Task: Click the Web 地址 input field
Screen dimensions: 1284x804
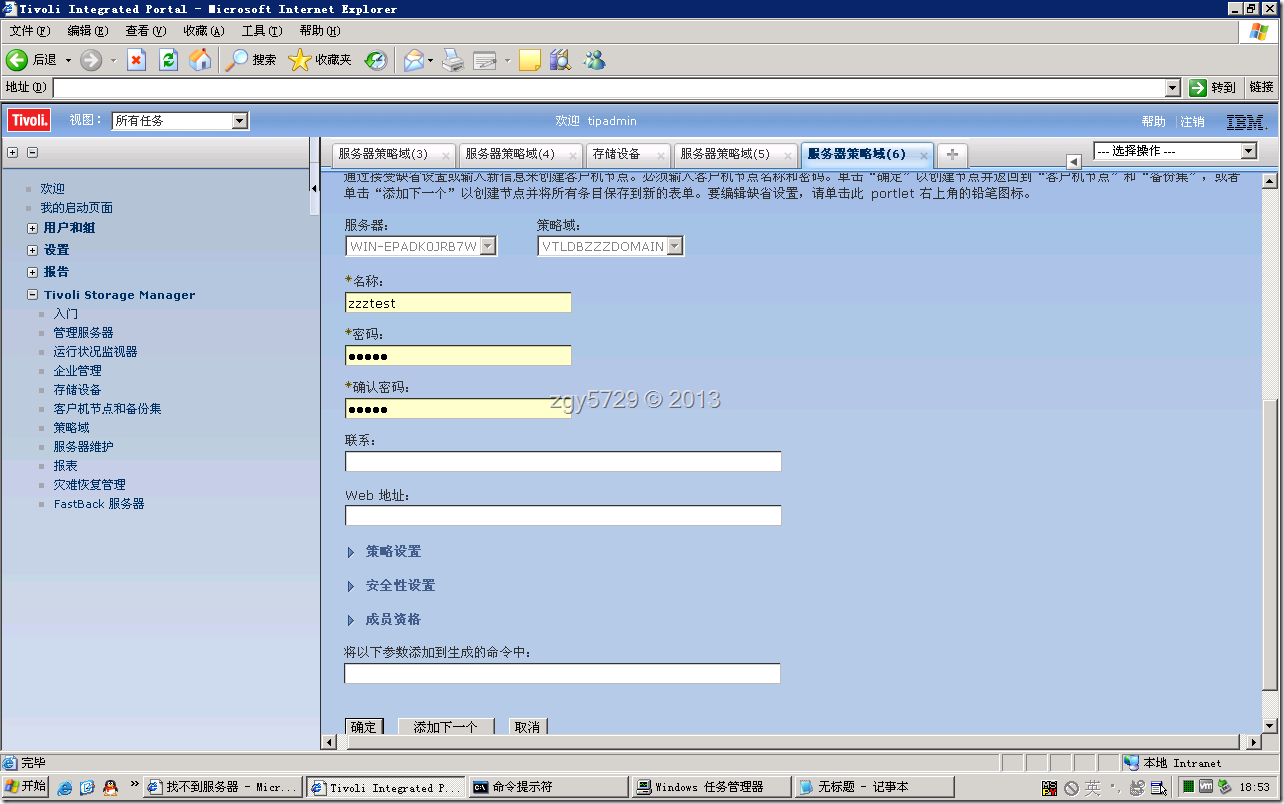Action: click(563, 515)
